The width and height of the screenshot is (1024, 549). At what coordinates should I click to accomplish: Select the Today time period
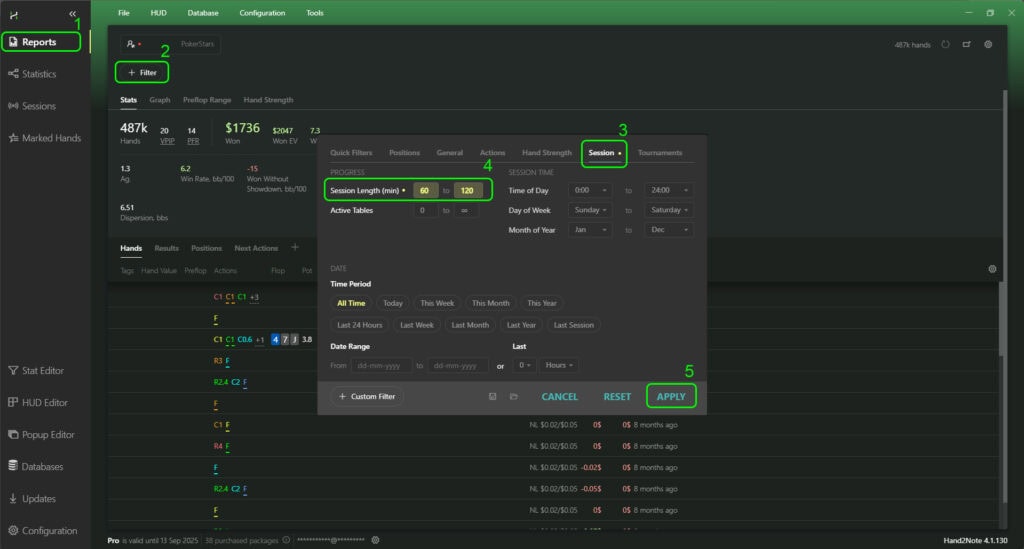392,303
